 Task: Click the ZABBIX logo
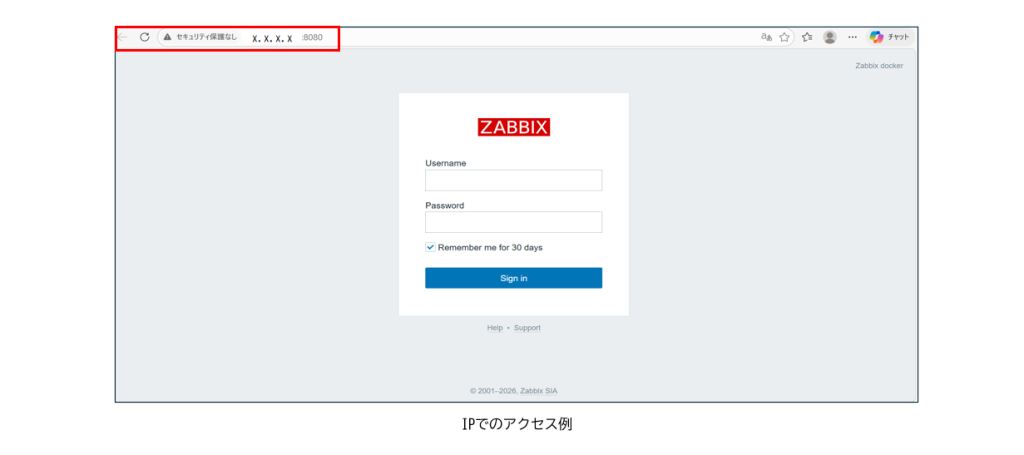[514, 127]
